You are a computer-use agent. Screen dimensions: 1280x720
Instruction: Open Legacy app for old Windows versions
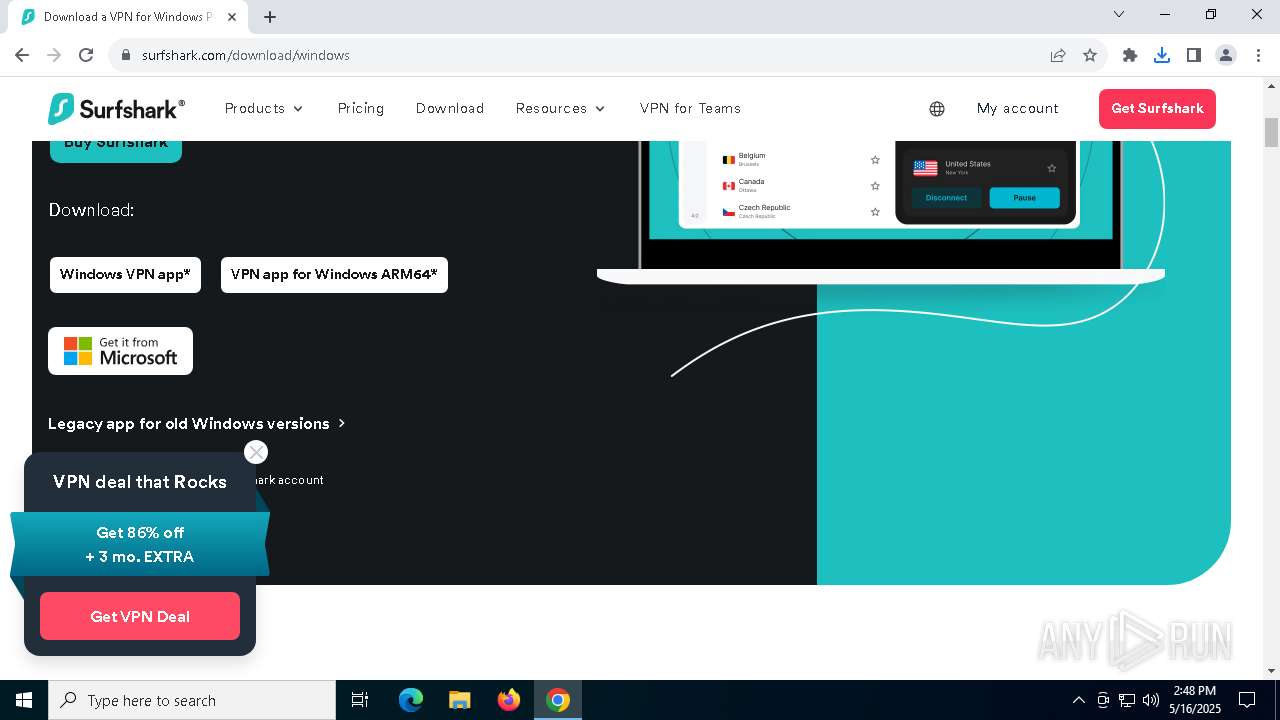click(196, 423)
